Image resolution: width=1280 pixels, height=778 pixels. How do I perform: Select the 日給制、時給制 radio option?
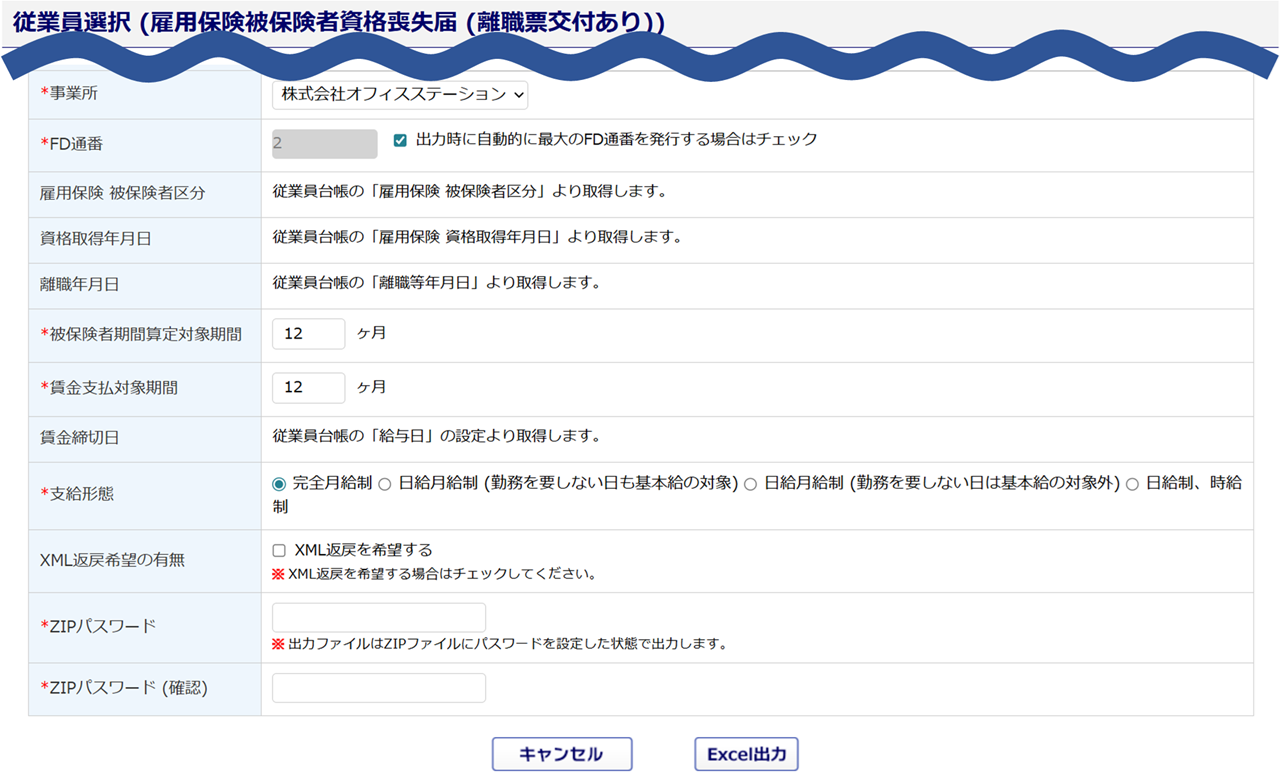click(1132, 484)
